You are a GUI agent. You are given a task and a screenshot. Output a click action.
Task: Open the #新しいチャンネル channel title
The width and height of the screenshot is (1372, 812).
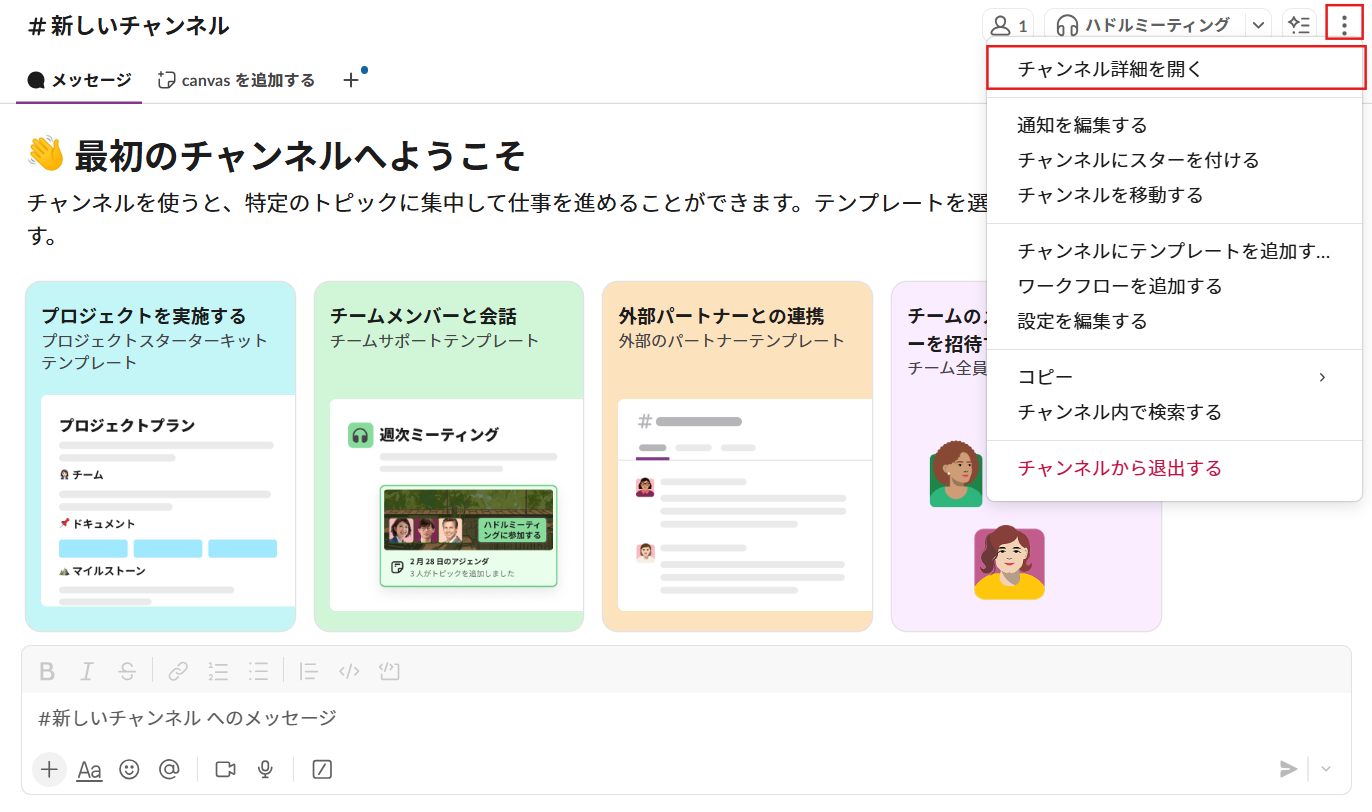coord(129,26)
